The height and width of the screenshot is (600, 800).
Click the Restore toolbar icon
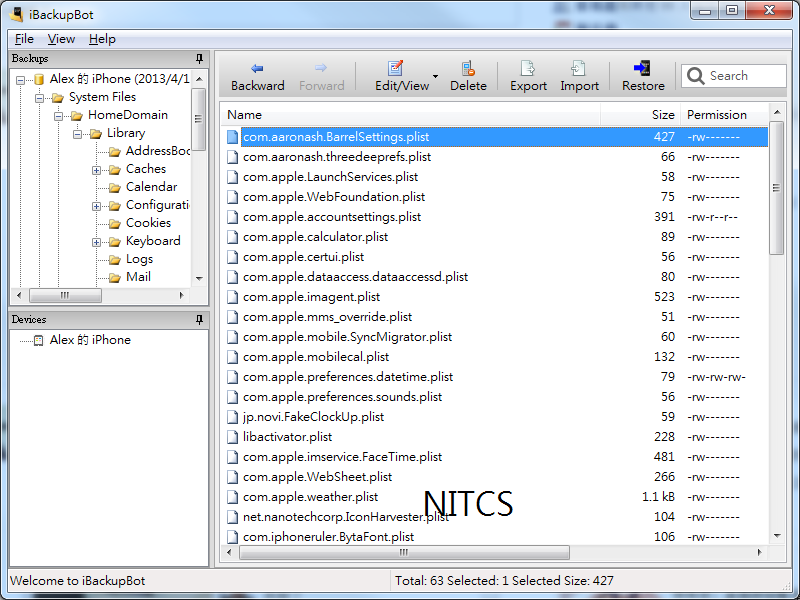tap(642, 68)
